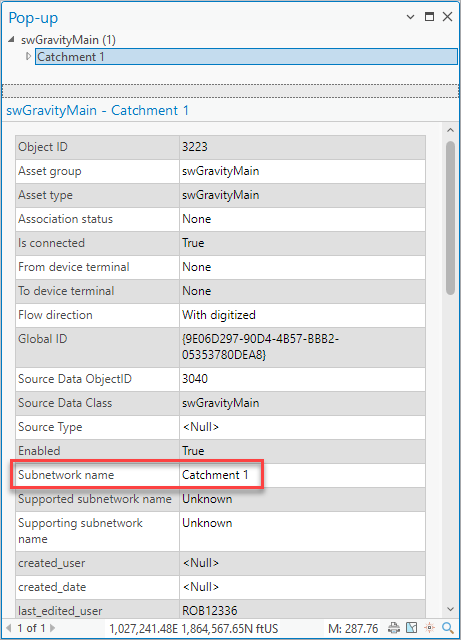Click the created_date Null value
Viewport: 461px width, 640px height.
pos(200,587)
